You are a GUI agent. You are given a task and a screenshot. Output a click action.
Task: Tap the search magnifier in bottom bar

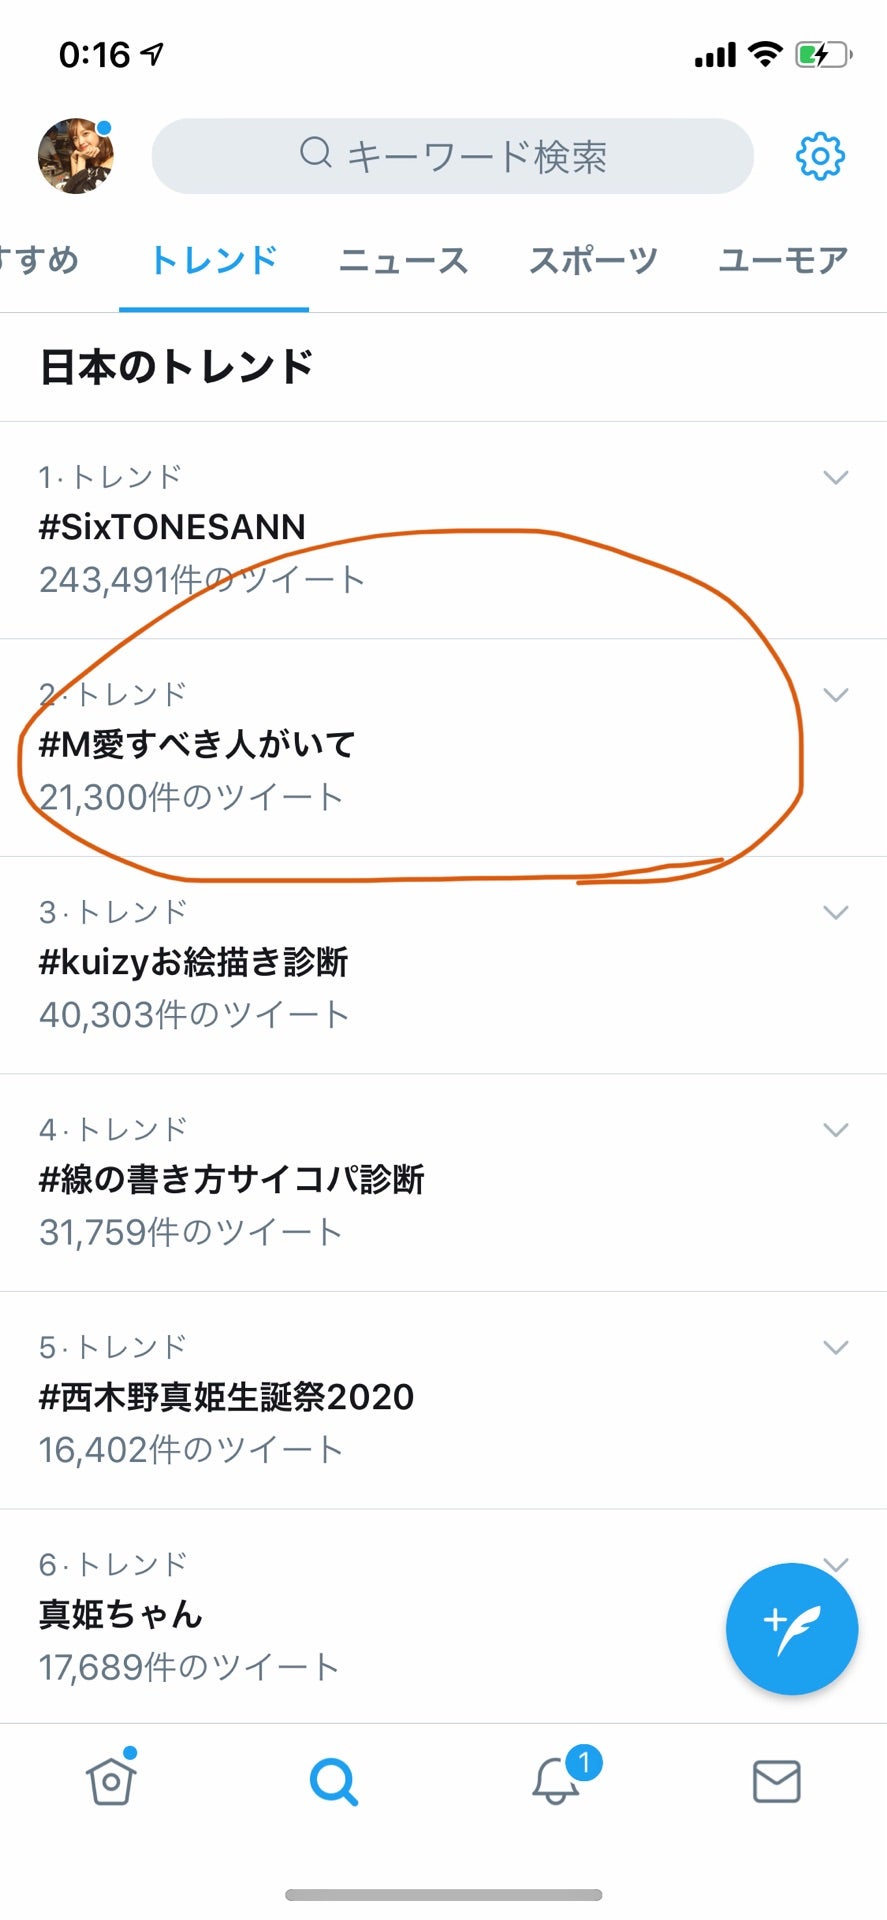[333, 1781]
